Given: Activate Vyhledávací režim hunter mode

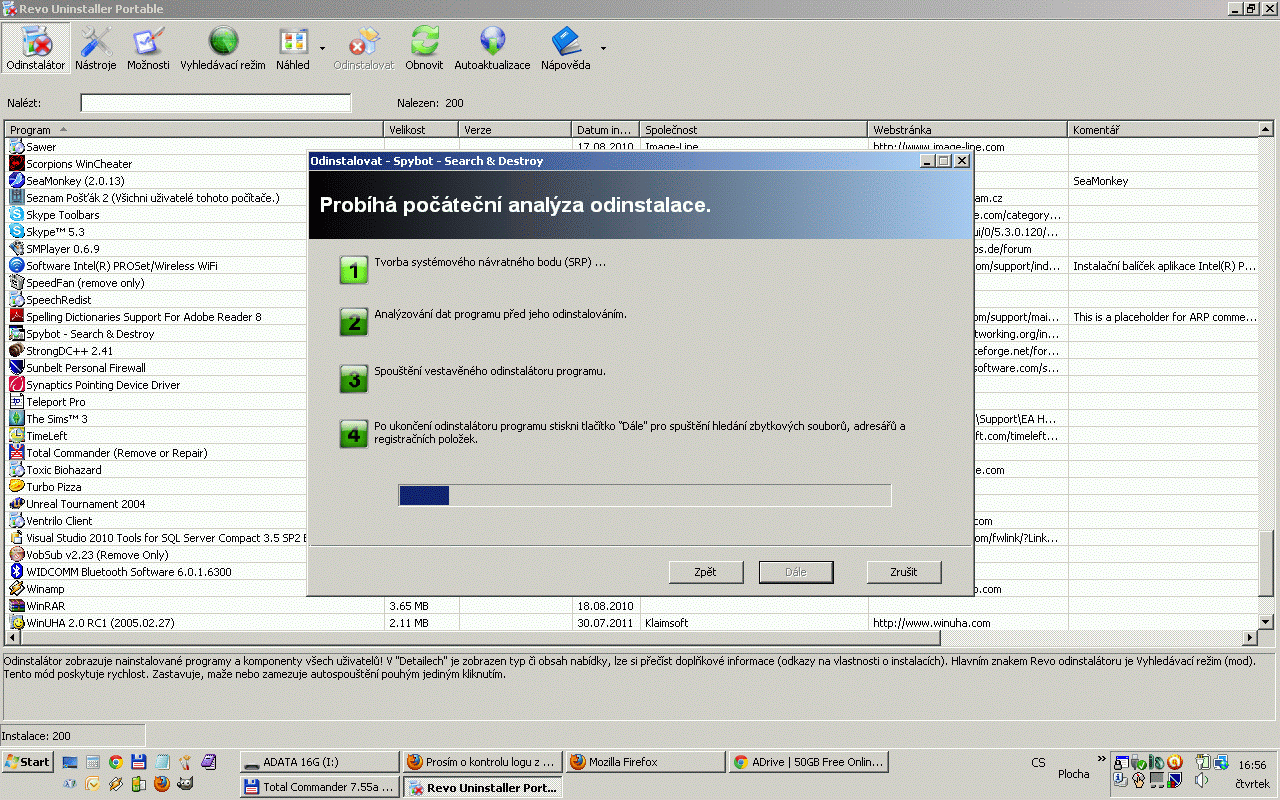Looking at the screenshot, I should [x=223, y=47].
